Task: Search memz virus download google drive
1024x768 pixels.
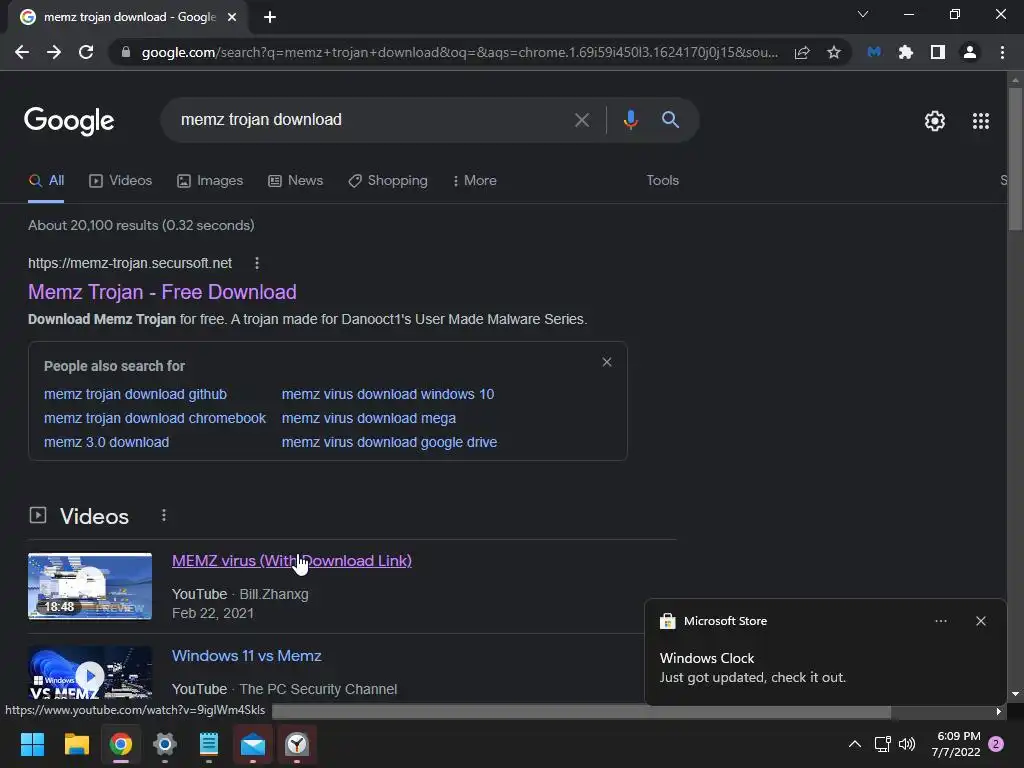Action: click(389, 442)
